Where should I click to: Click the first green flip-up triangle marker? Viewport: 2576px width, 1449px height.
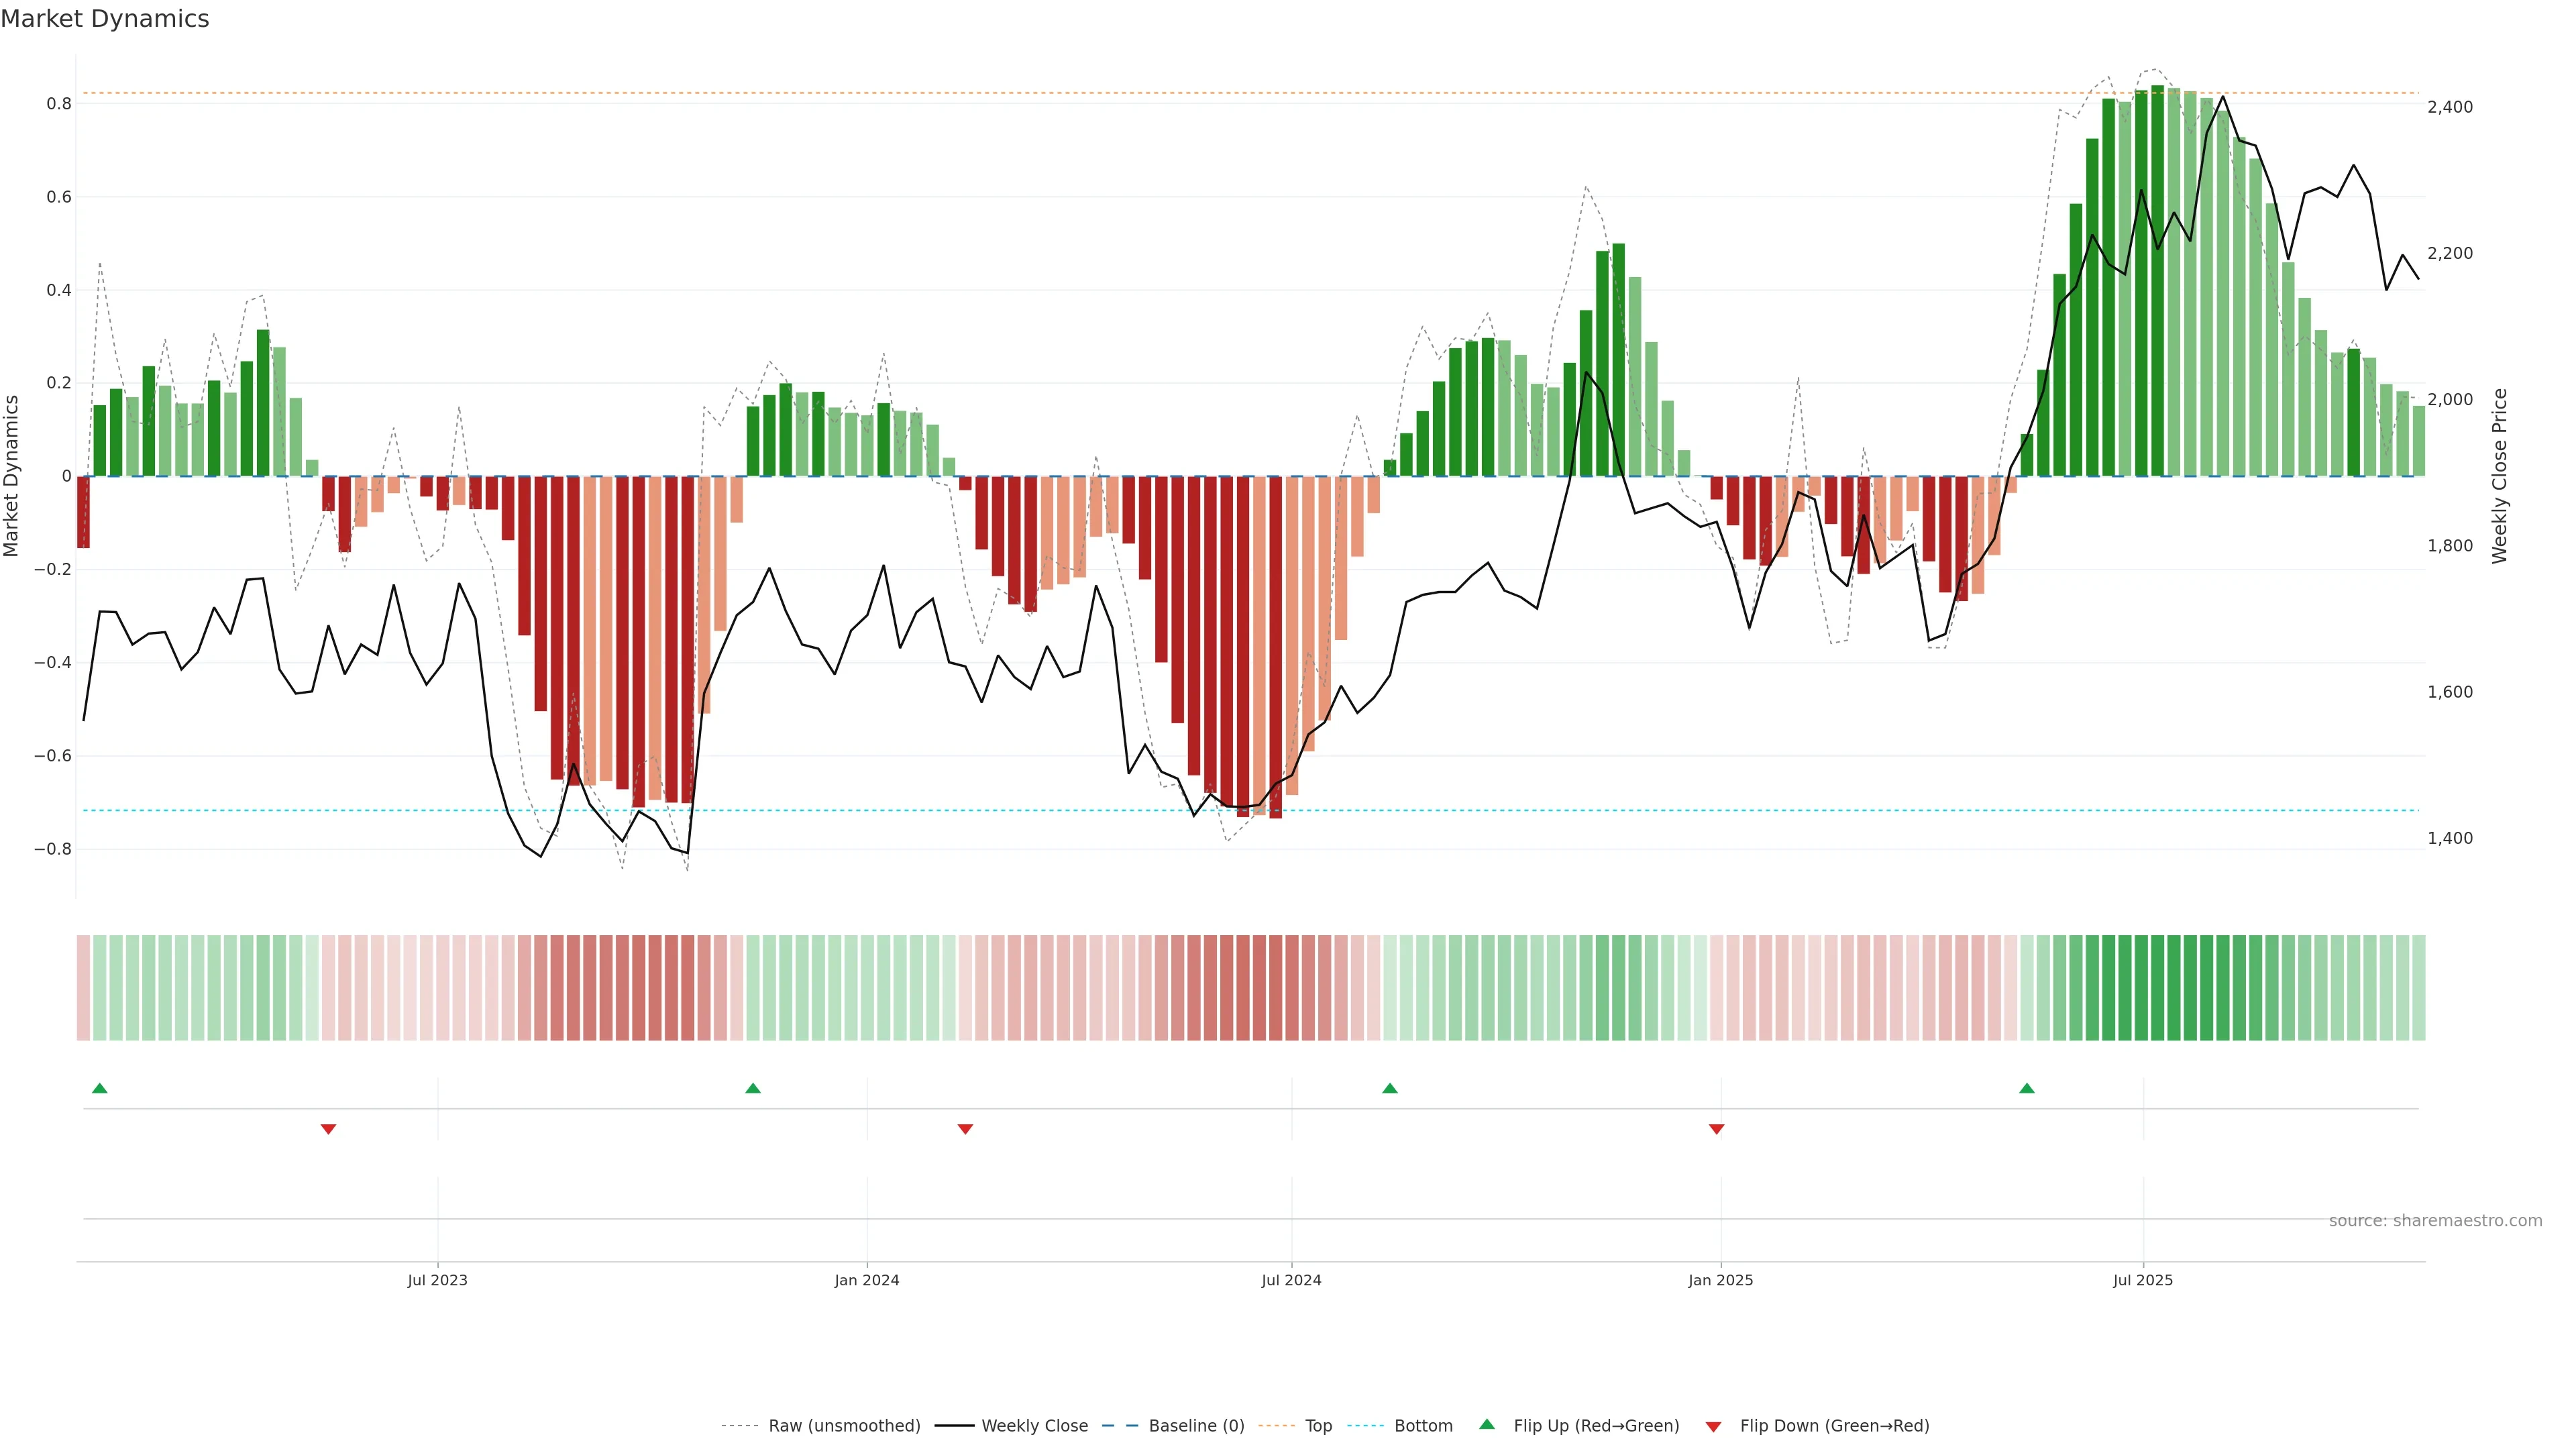coord(99,1088)
